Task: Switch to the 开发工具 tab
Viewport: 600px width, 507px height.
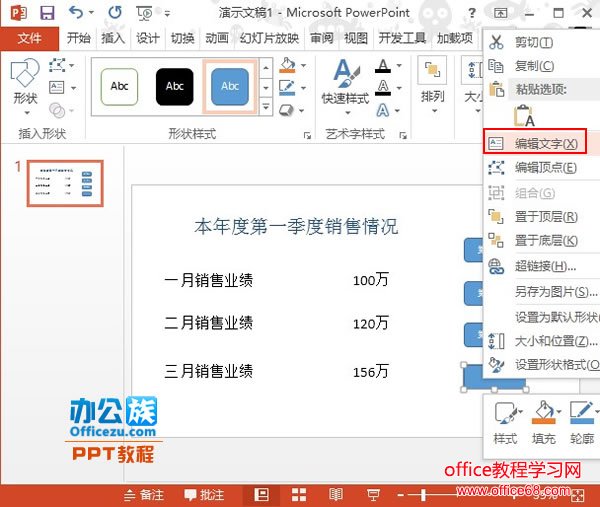Action: click(x=402, y=38)
